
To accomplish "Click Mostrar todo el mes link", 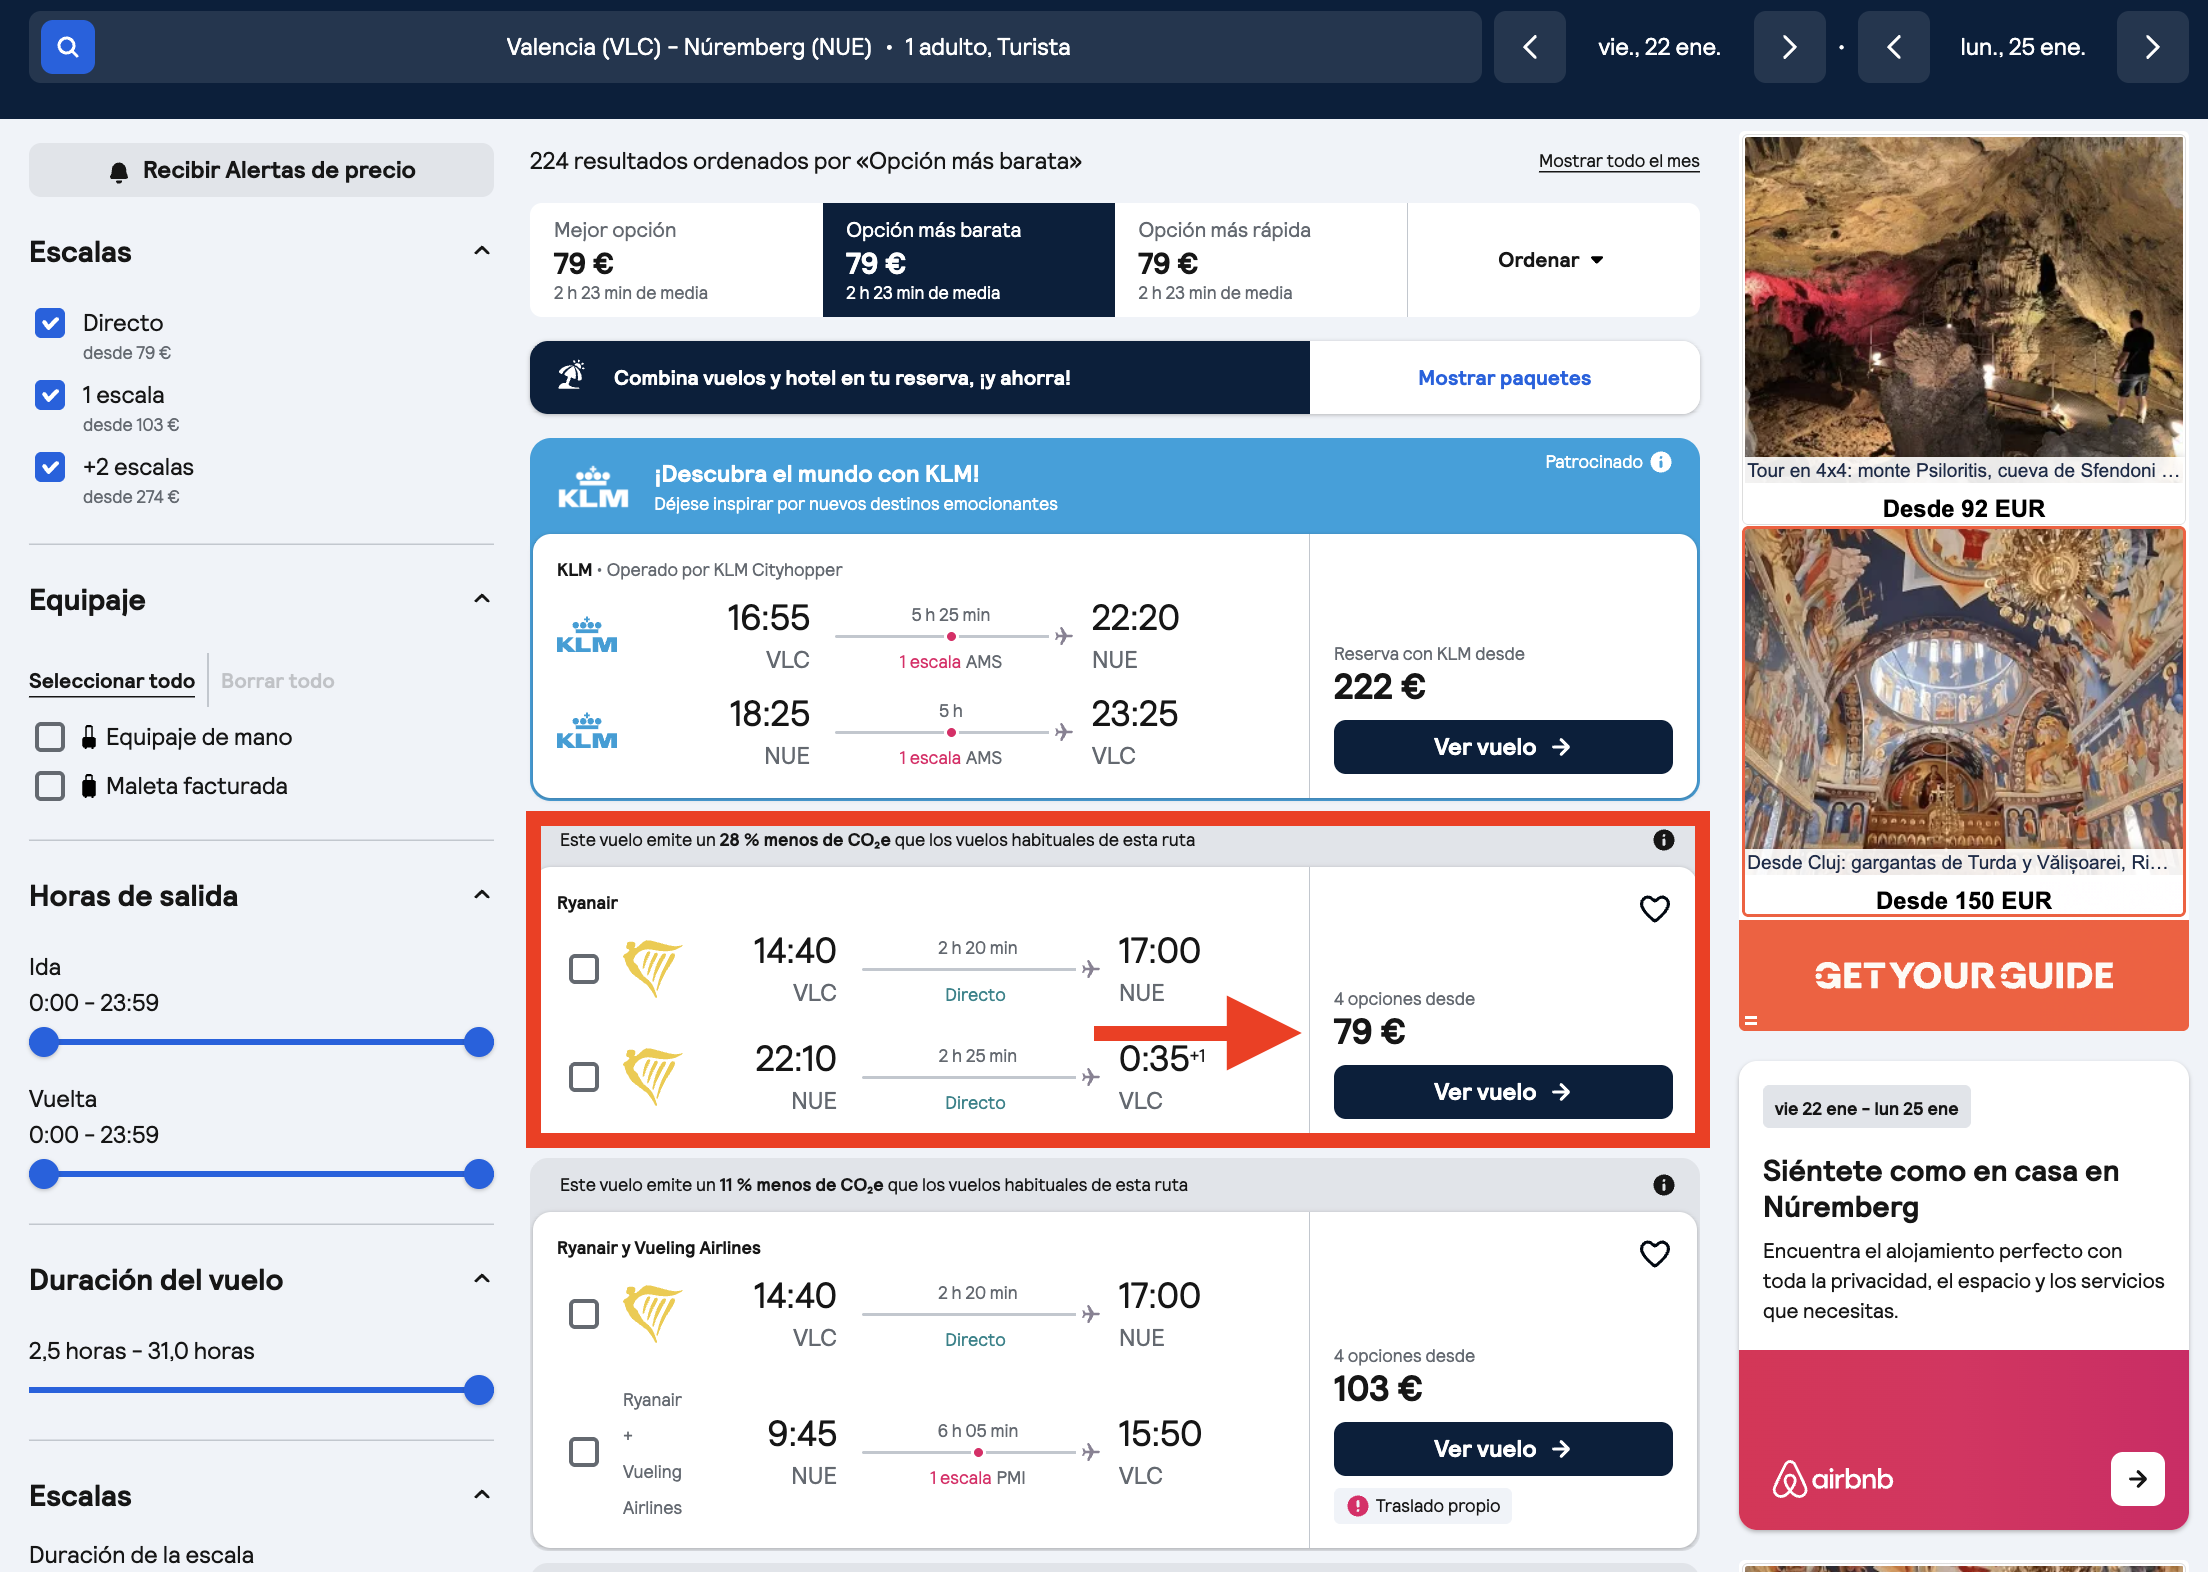I will point(1619,161).
